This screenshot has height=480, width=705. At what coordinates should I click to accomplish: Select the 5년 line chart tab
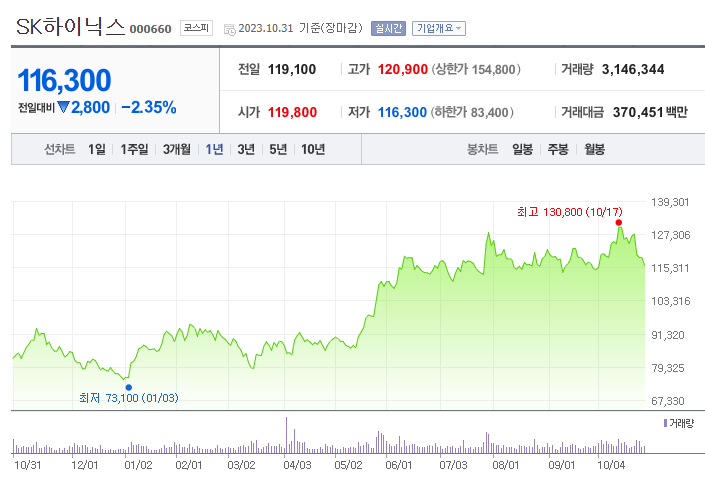click(x=278, y=149)
